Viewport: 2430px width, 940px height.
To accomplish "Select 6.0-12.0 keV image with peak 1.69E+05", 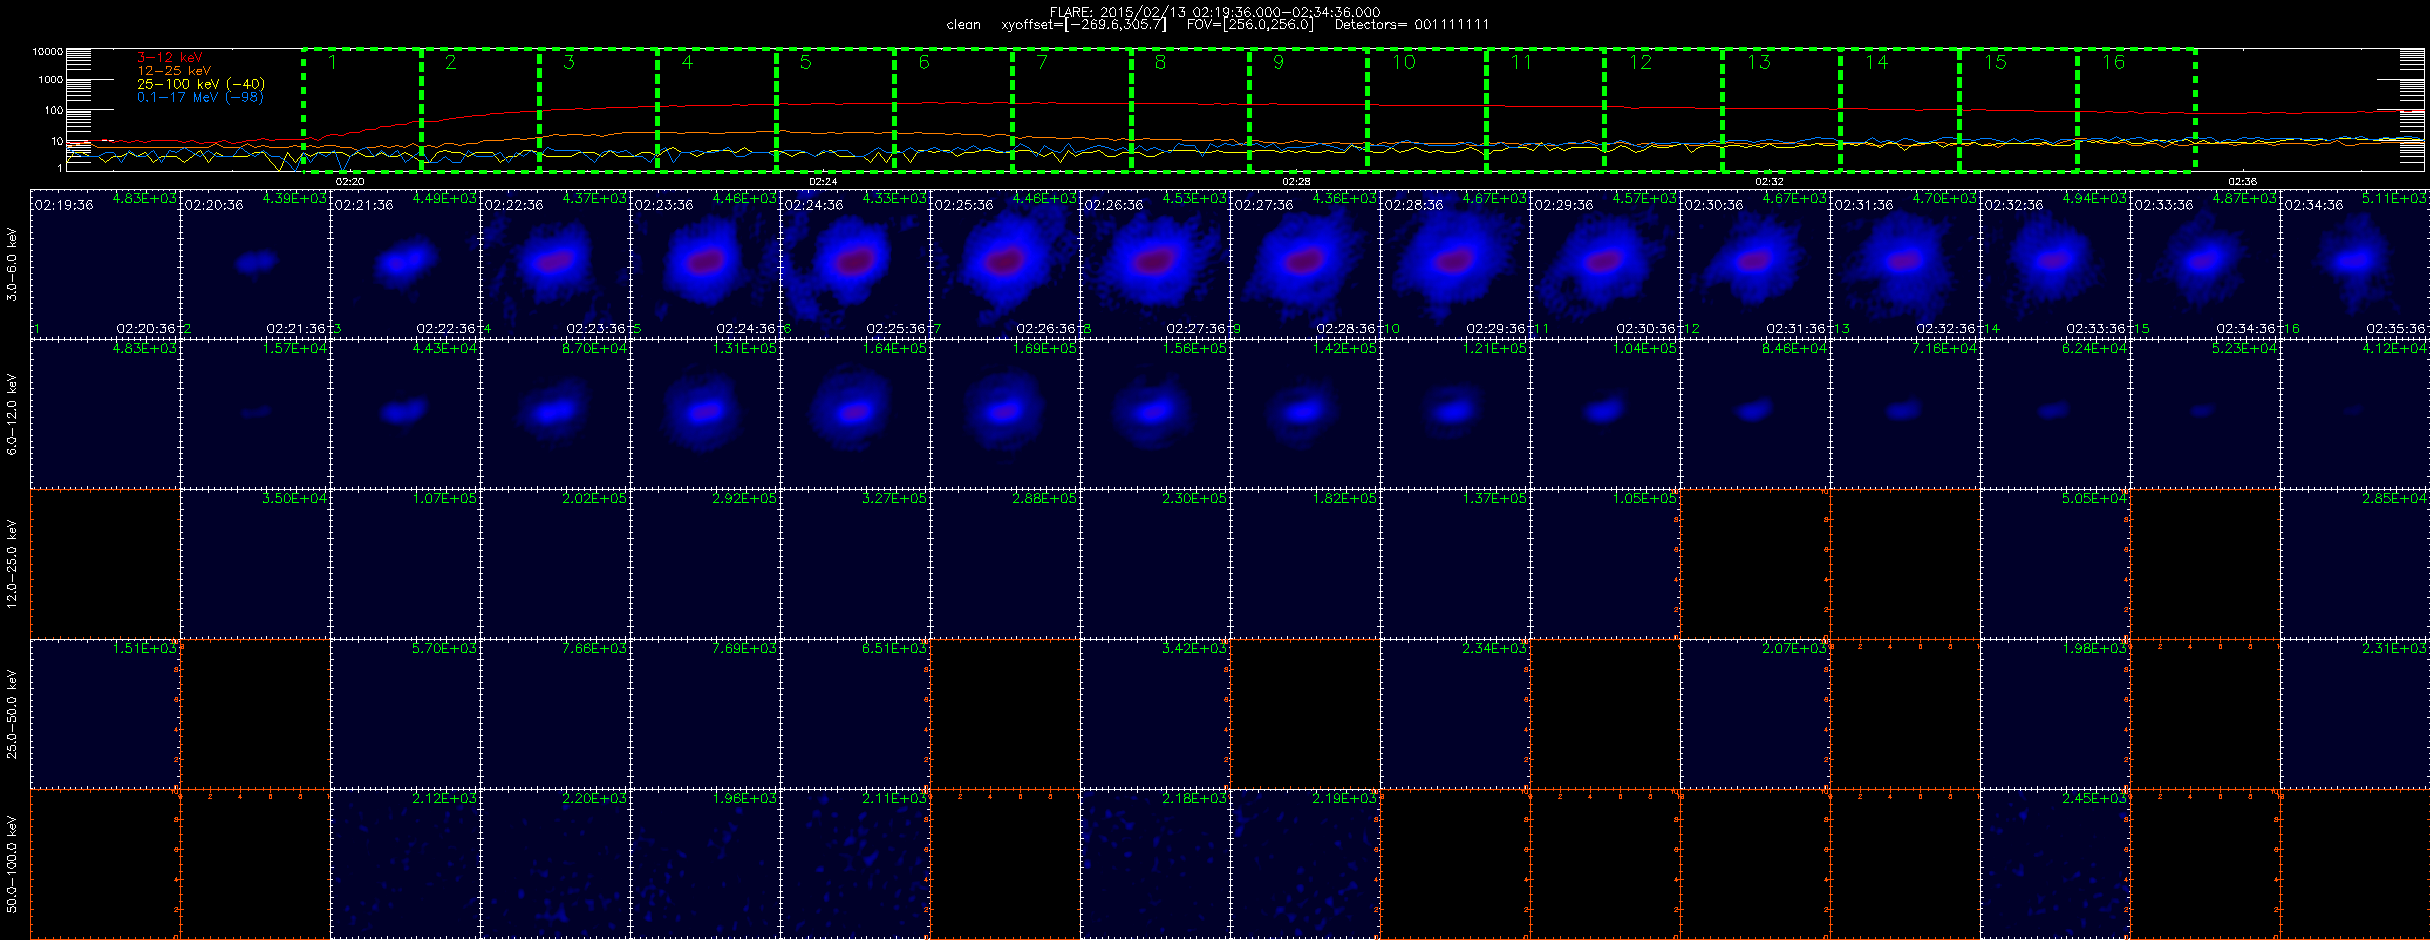I will click(1006, 414).
